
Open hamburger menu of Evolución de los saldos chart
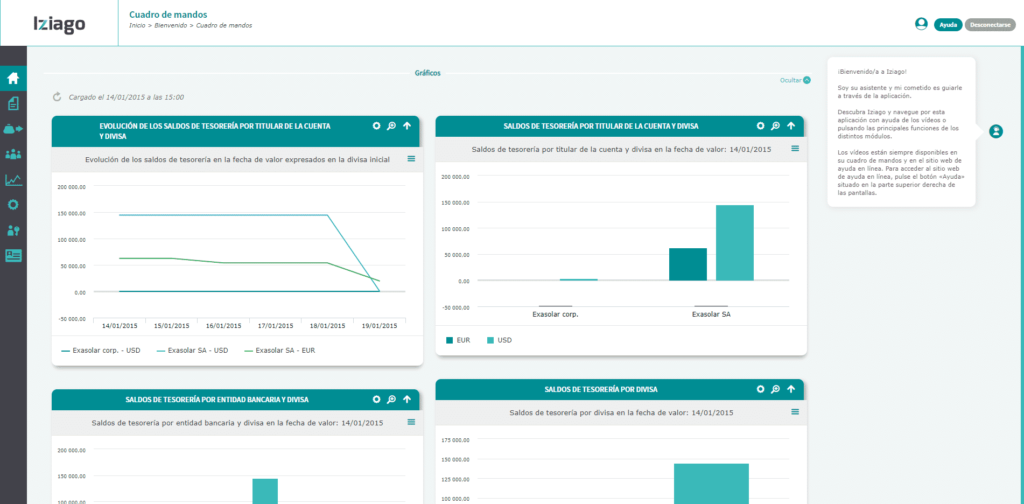pos(411,159)
